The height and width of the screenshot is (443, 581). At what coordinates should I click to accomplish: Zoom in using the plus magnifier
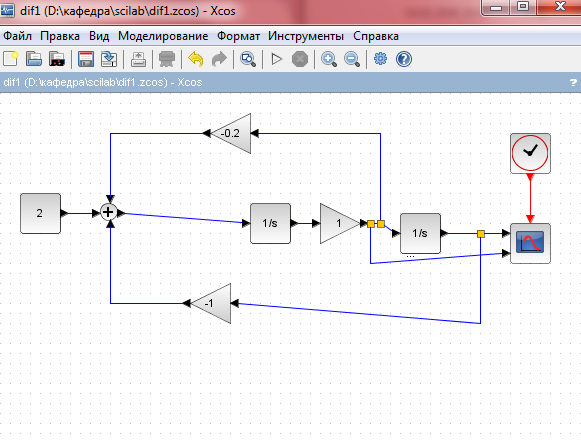pyautogui.click(x=329, y=59)
